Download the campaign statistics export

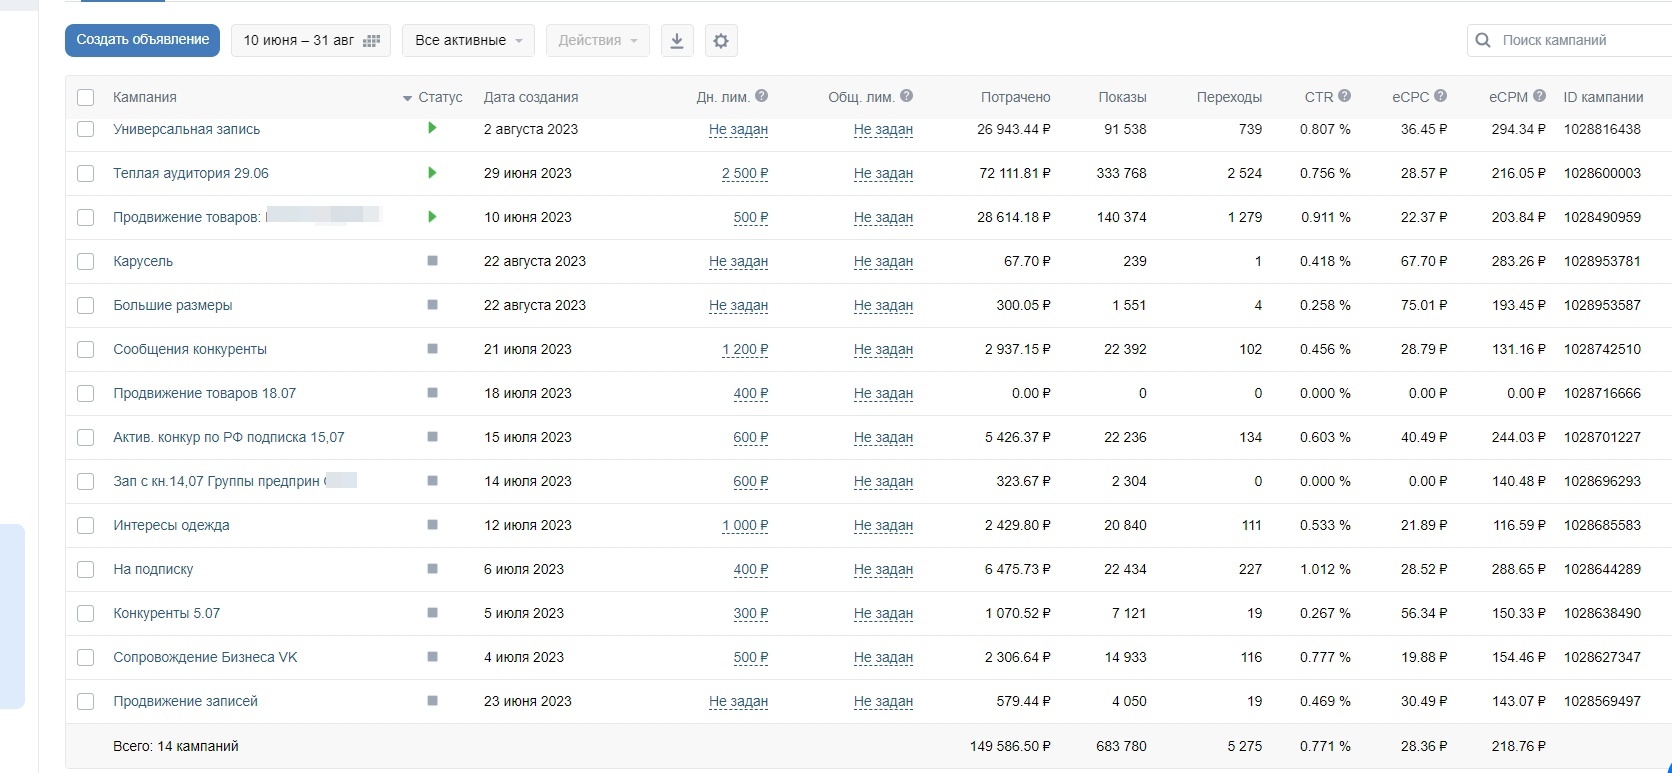tap(677, 41)
